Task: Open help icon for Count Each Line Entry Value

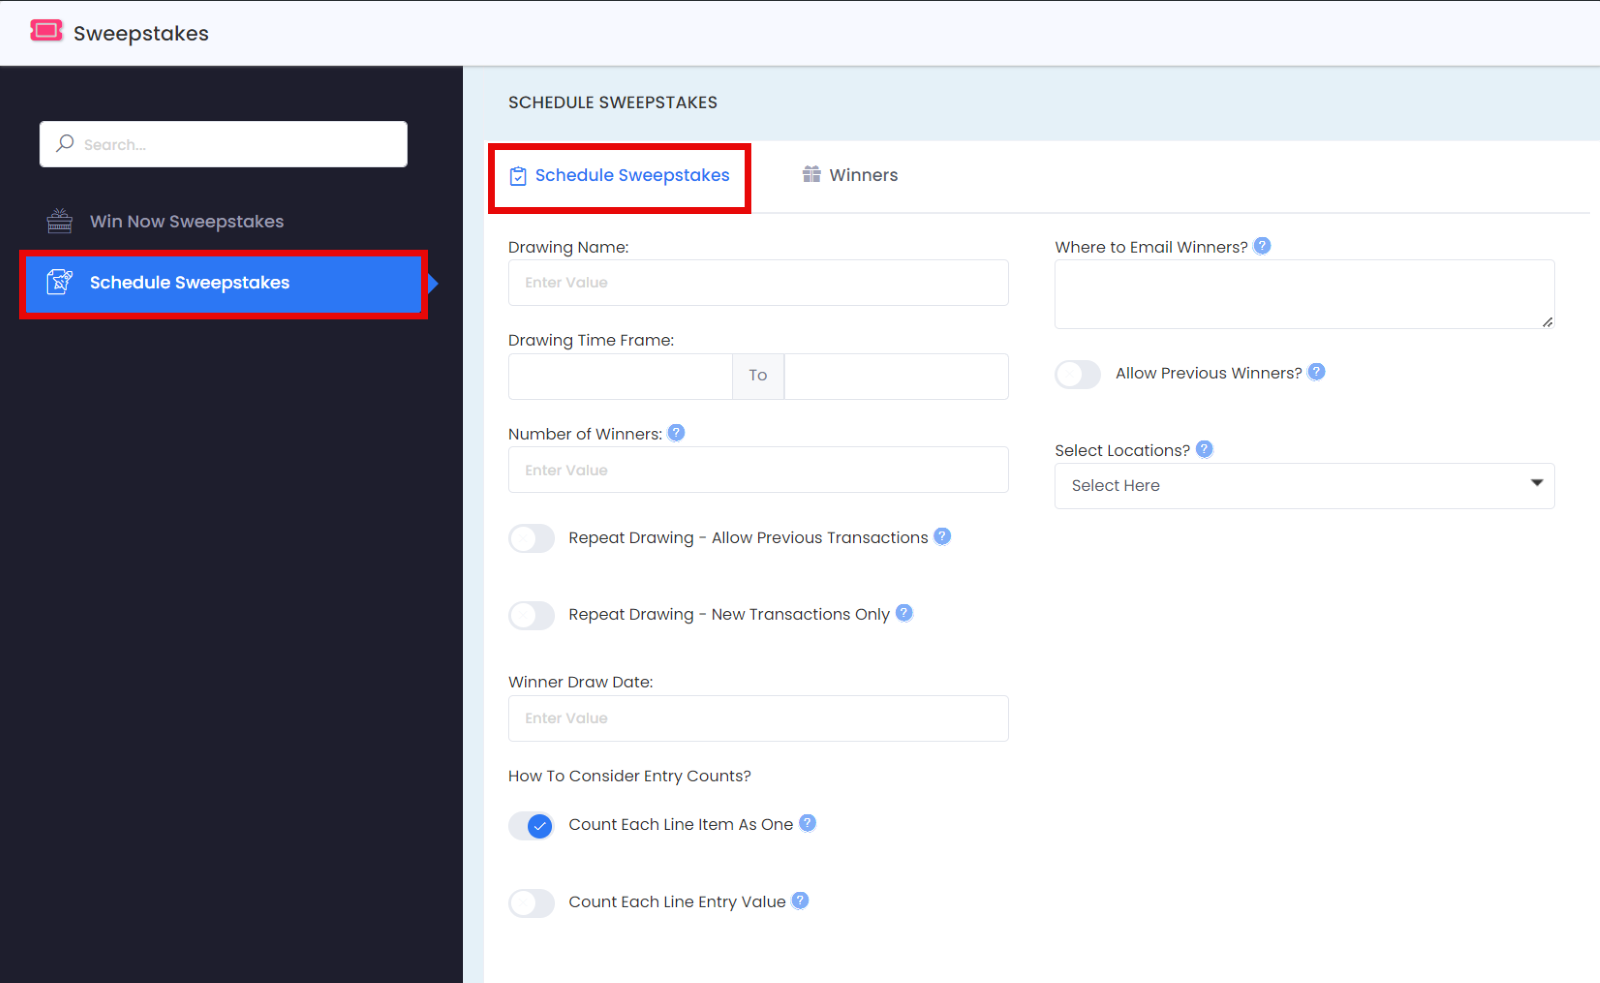Action: (x=800, y=900)
